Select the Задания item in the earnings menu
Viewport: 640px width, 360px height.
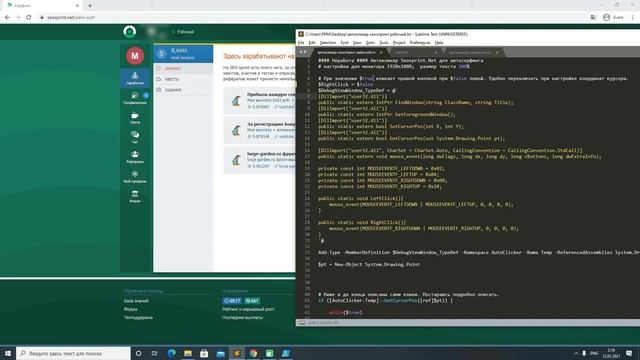tap(183, 89)
